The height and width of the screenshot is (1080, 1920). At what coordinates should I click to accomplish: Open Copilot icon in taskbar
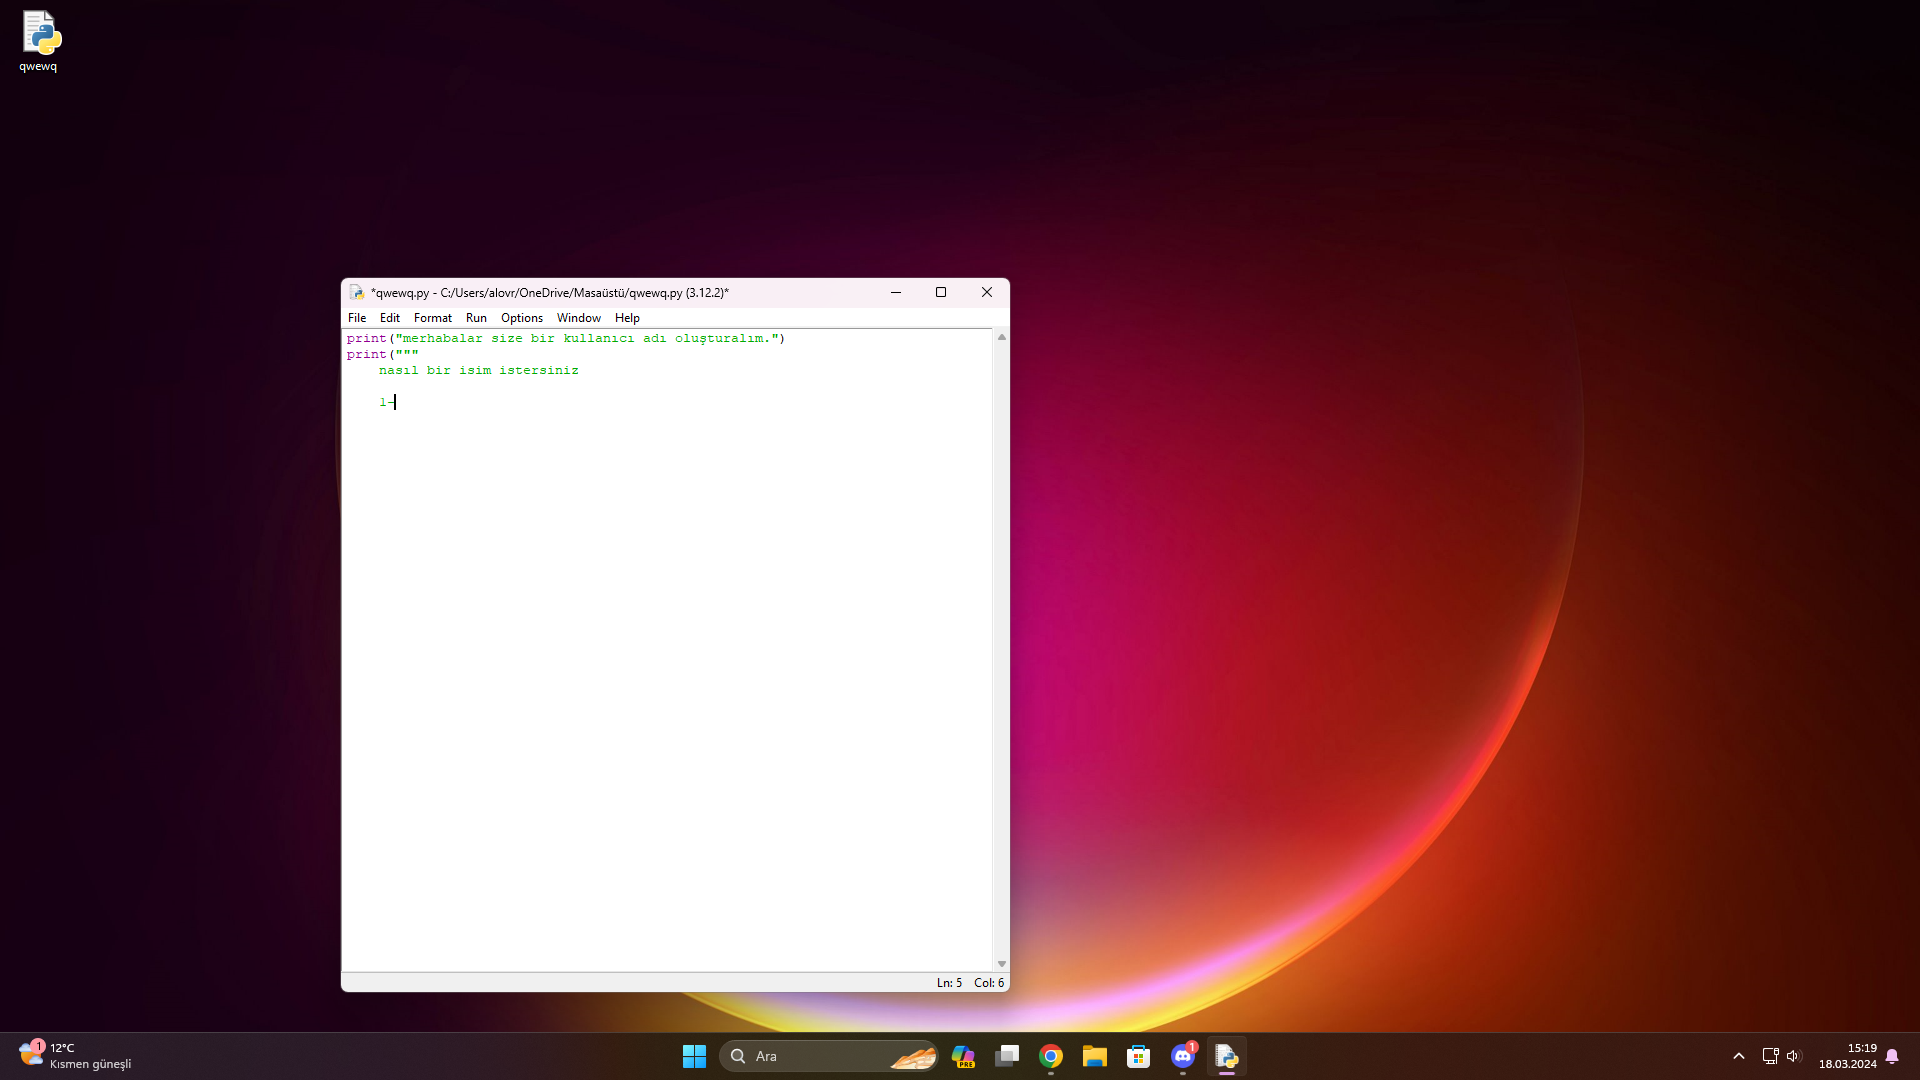point(963,1056)
